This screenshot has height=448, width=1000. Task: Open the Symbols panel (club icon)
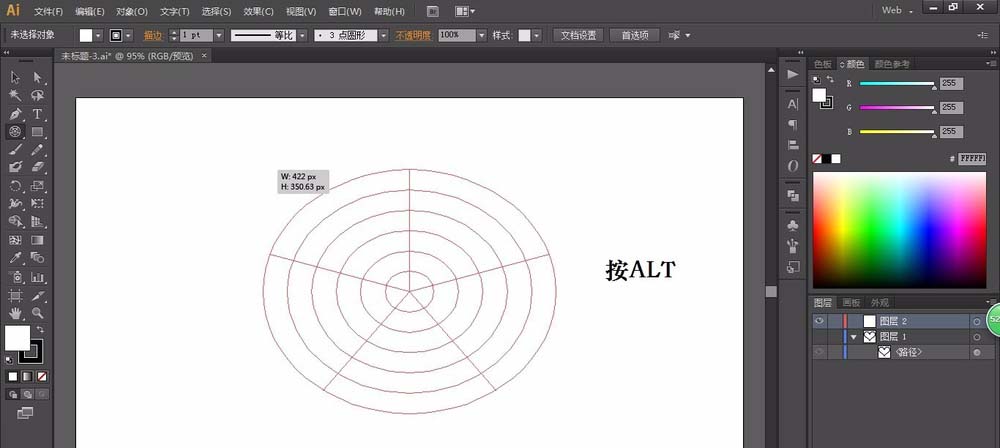(793, 225)
